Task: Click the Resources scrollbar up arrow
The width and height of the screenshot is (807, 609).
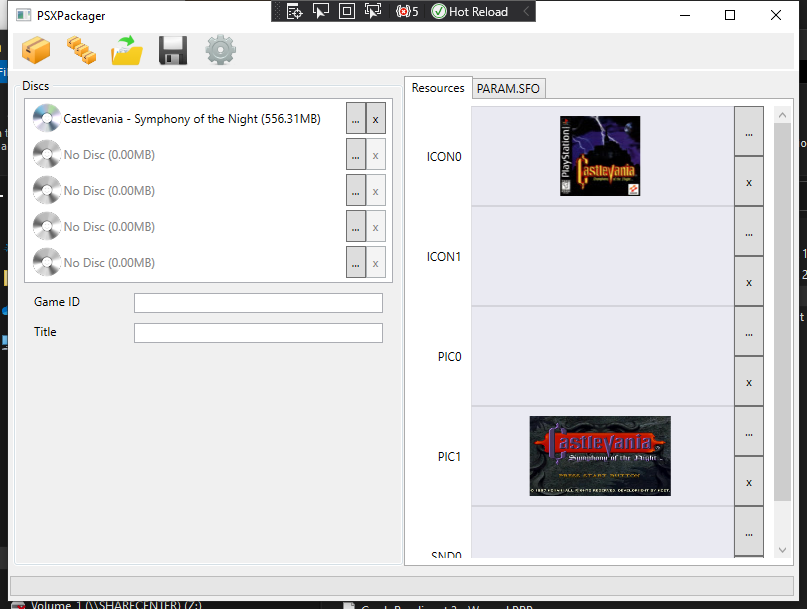Action: pyautogui.click(x=782, y=115)
